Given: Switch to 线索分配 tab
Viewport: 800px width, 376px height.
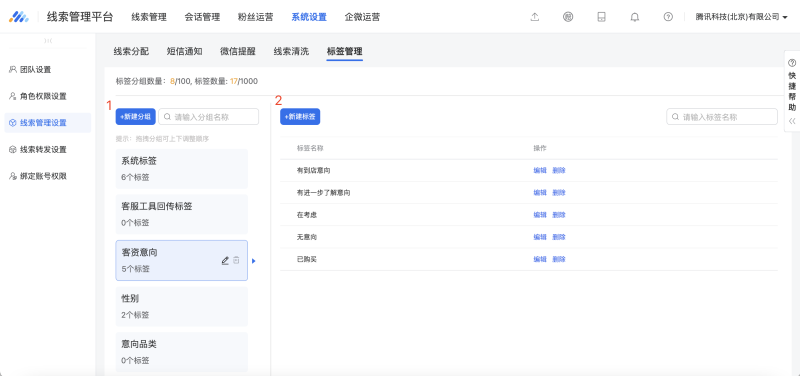Looking at the screenshot, I should [131, 51].
